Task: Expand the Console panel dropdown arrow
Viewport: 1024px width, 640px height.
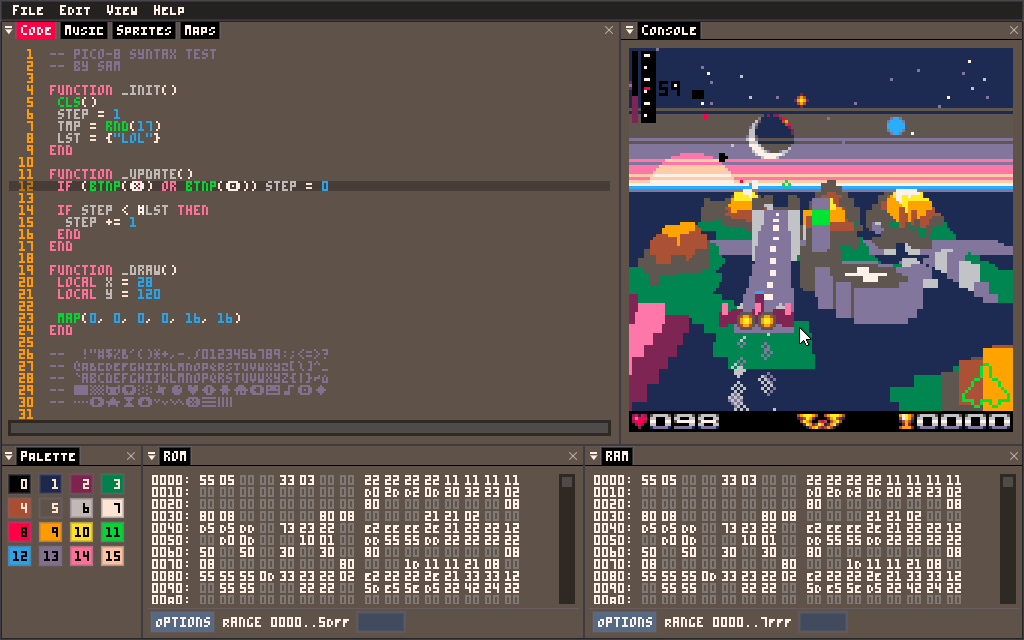Action: [630, 30]
